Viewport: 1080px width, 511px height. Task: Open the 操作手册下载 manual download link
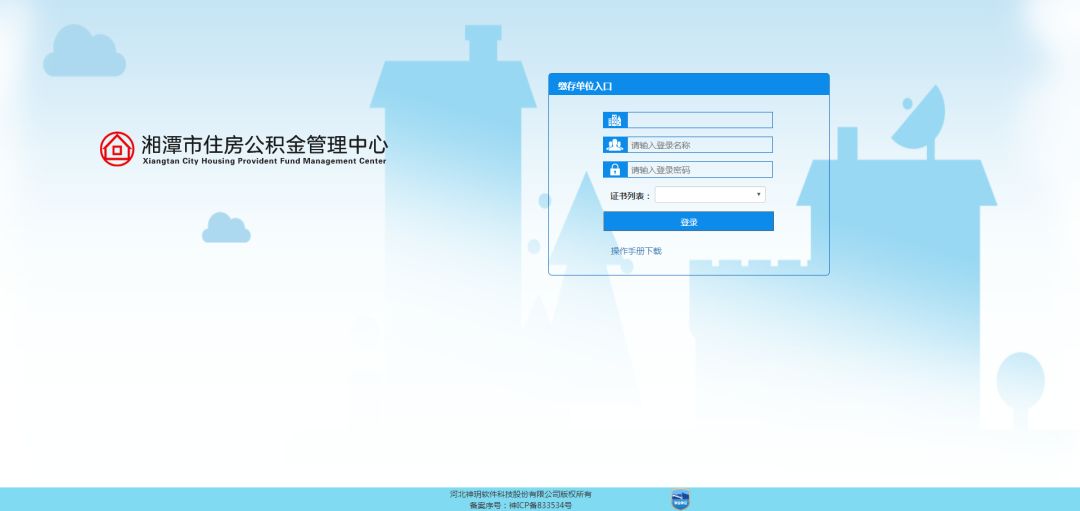[636, 251]
